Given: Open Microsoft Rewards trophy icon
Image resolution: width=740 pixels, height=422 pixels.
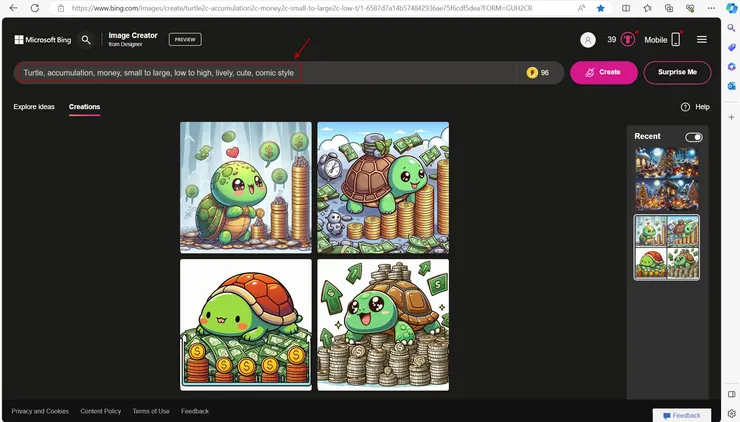Looking at the screenshot, I should (x=628, y=40).
